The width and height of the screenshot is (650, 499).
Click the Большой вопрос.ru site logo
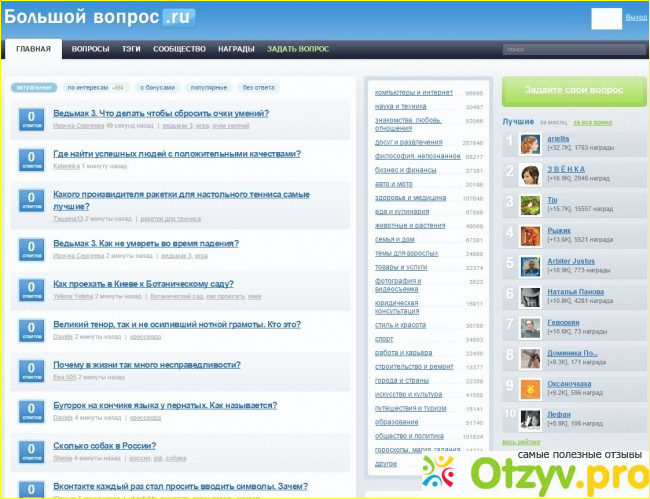pos(99,17)
